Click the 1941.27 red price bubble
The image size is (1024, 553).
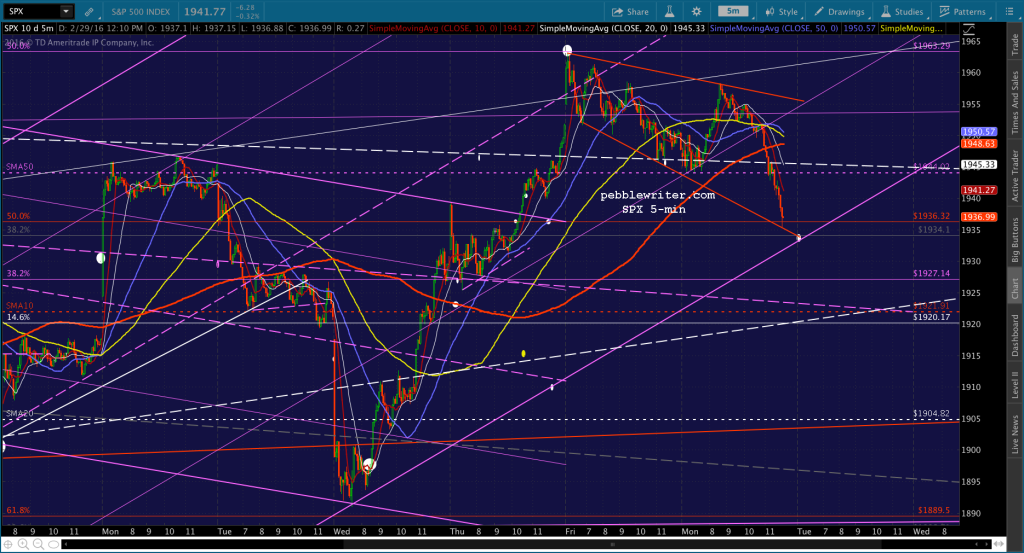pyautogui.click(x=978, y=191)
